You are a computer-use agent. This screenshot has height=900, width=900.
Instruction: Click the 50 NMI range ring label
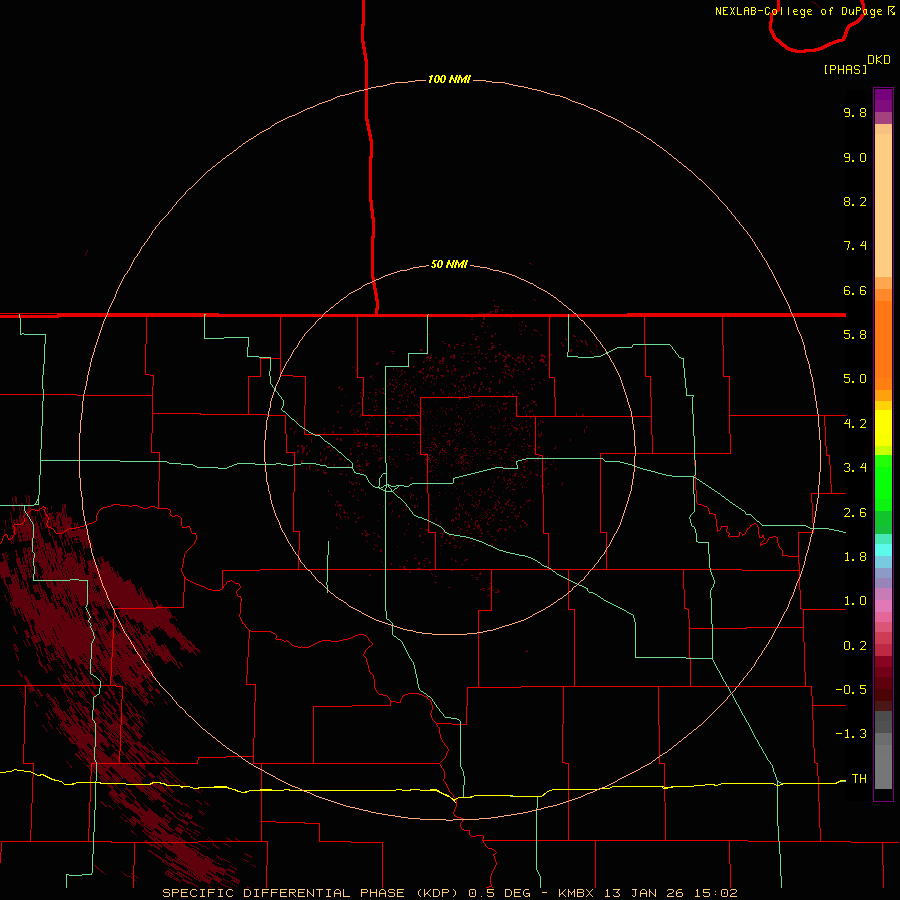pyautogui.click(x=449, y=264)
